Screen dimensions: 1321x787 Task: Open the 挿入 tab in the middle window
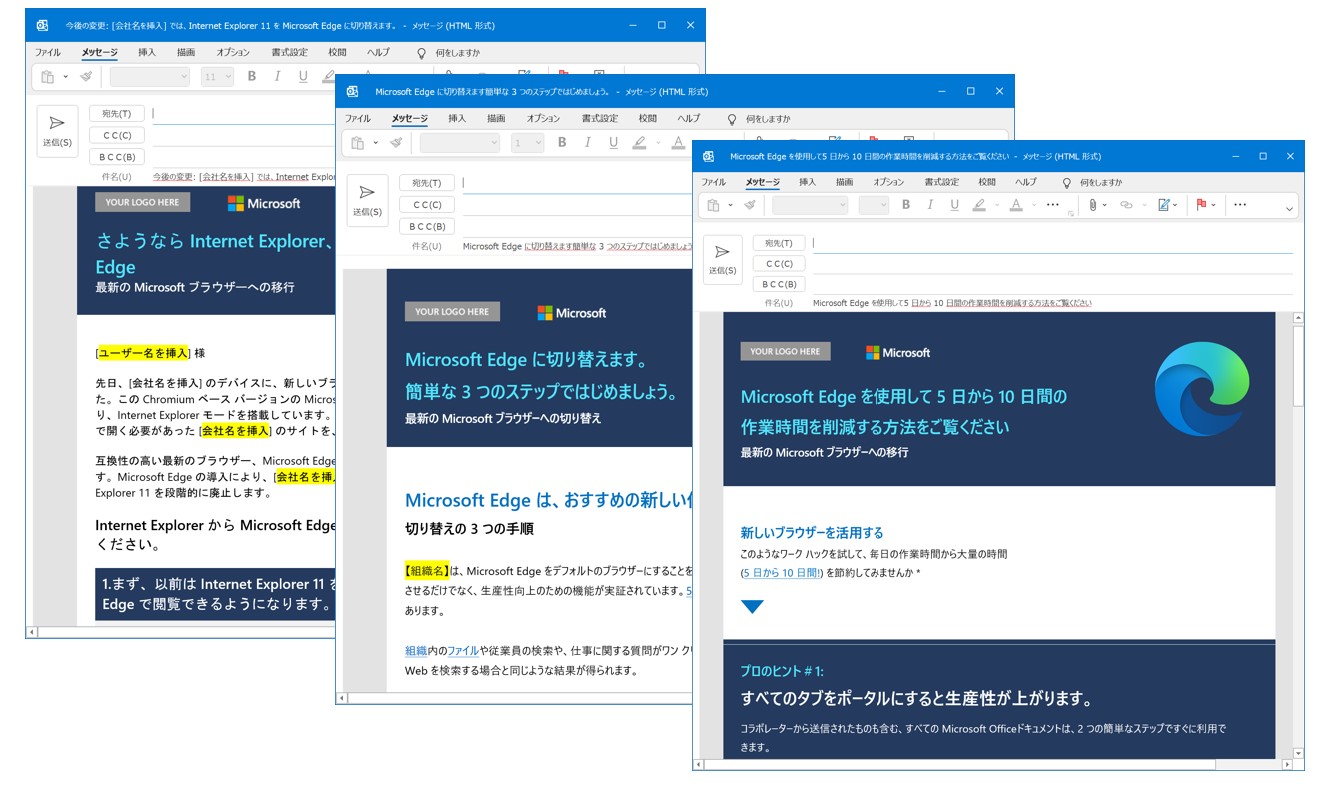tap(457, 118)
